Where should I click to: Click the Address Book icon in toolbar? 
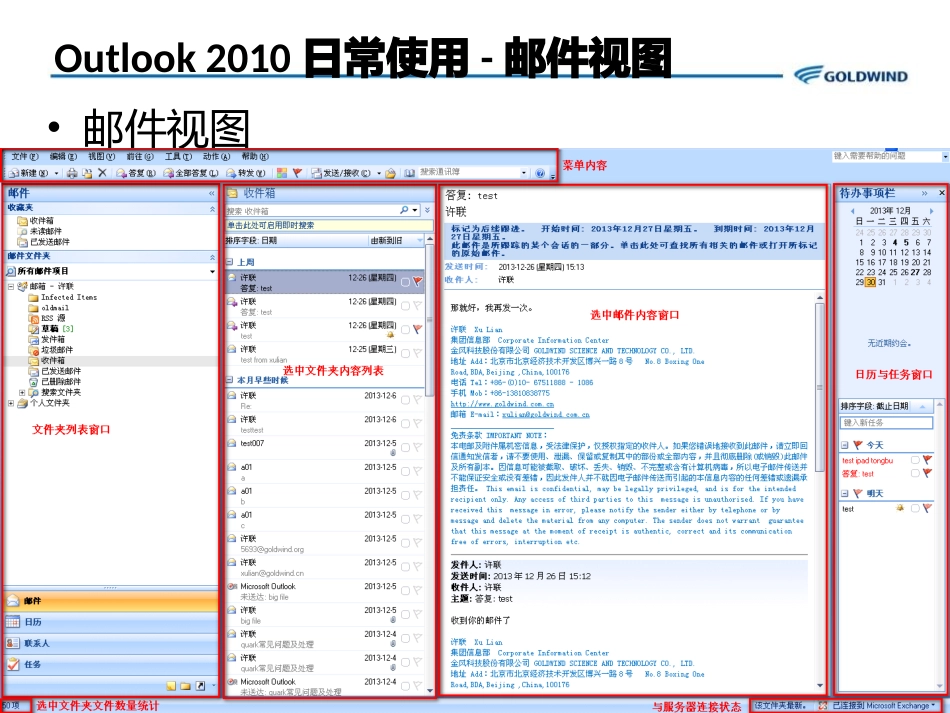pos(410,173)
